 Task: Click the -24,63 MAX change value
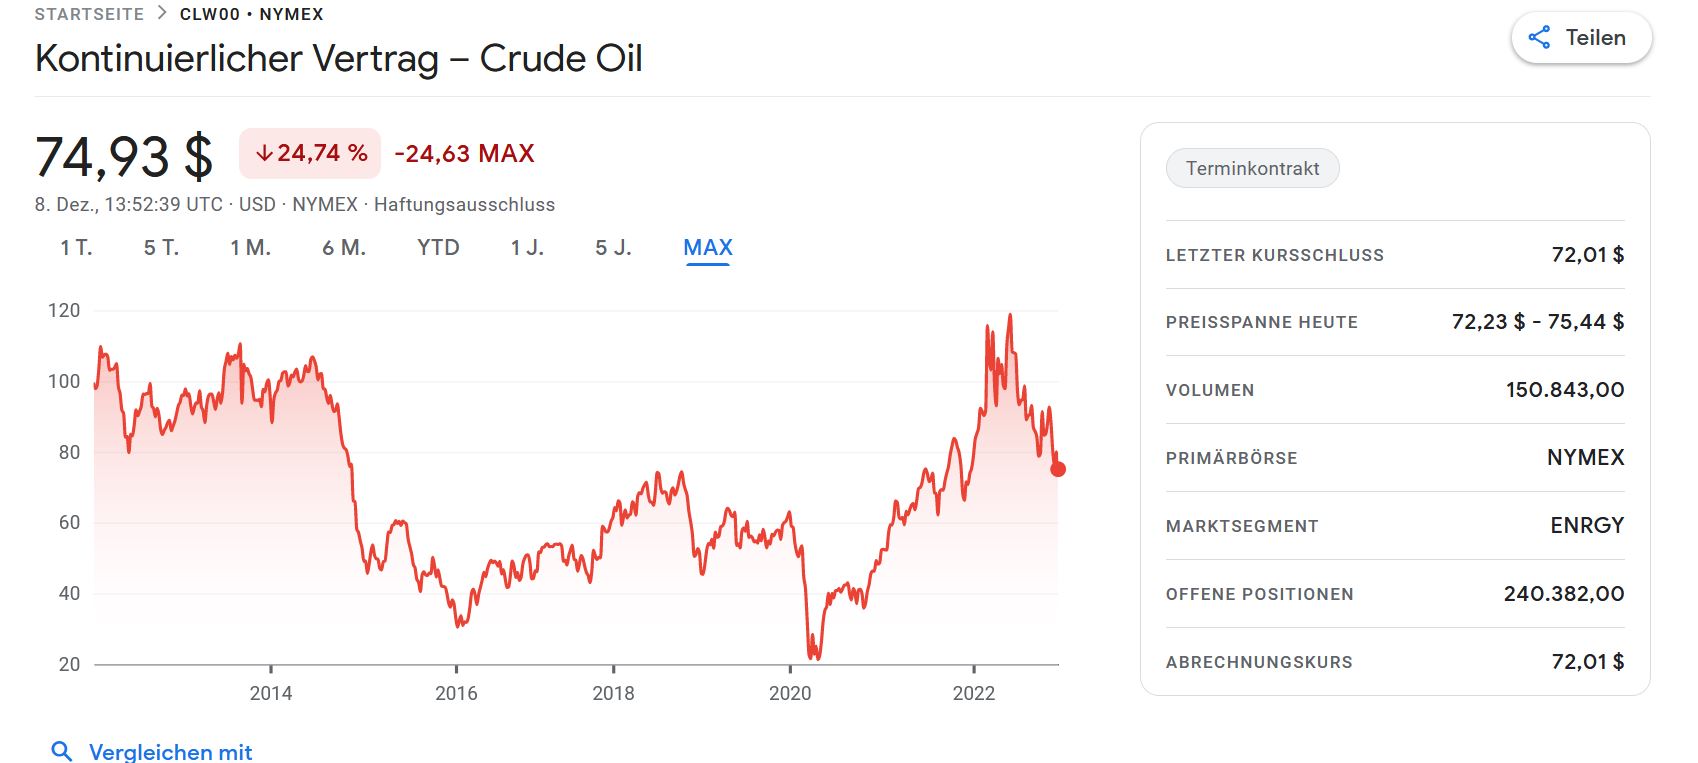pyautogui.click(x=464, y=153)
